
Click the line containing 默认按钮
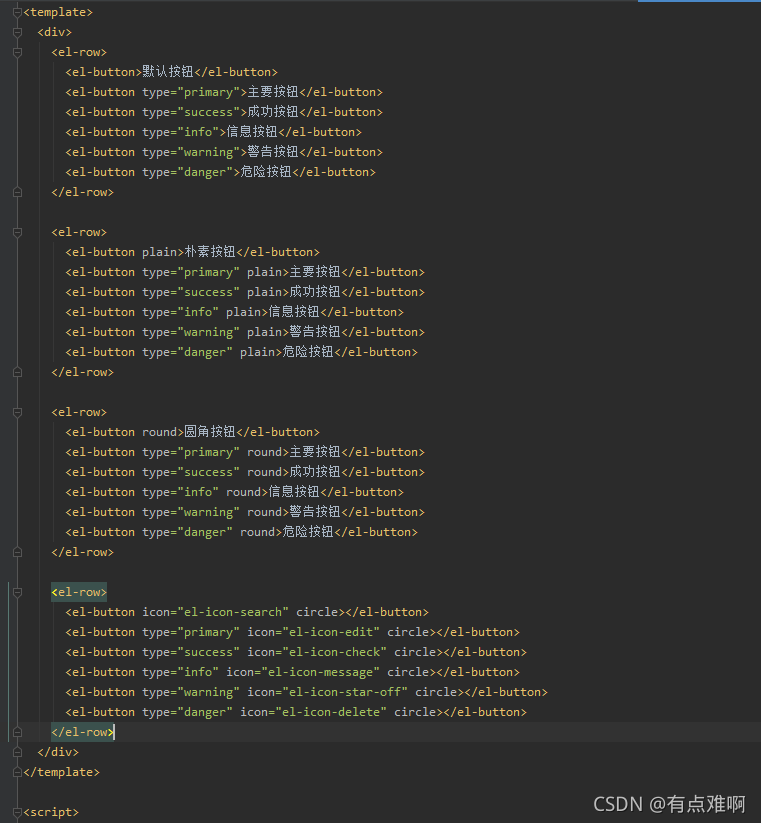click(x=171, y=72)
